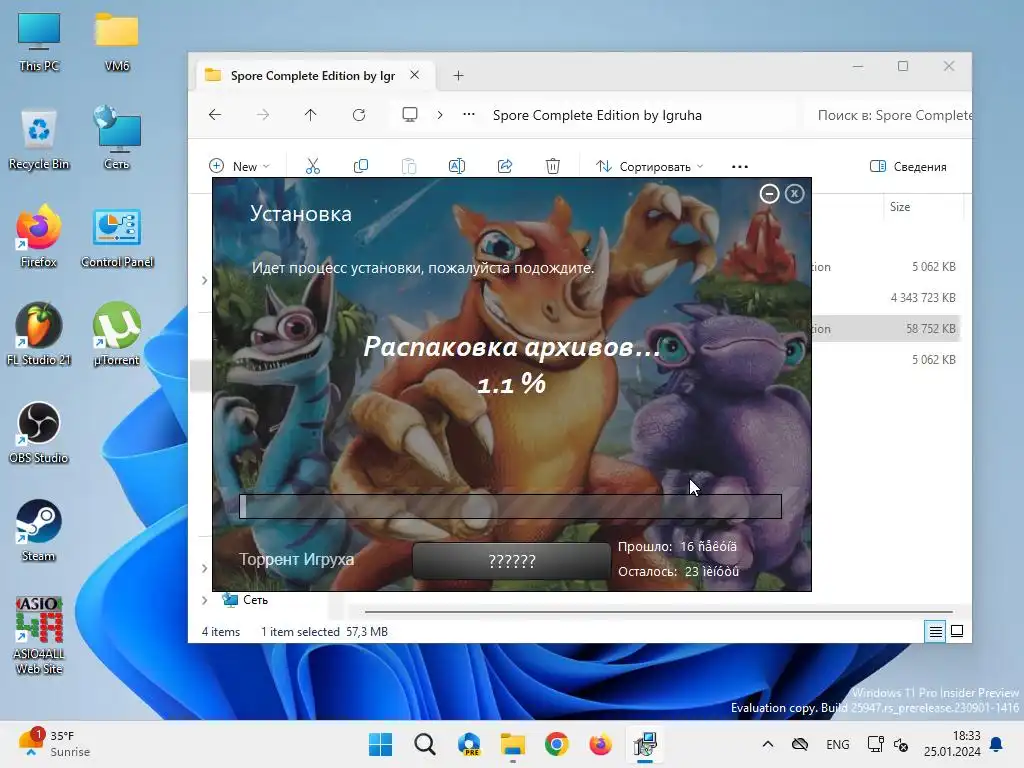Screen dimensions: 1024x768
Task: Expand the top navigation pane chevron
Action: 204,280
